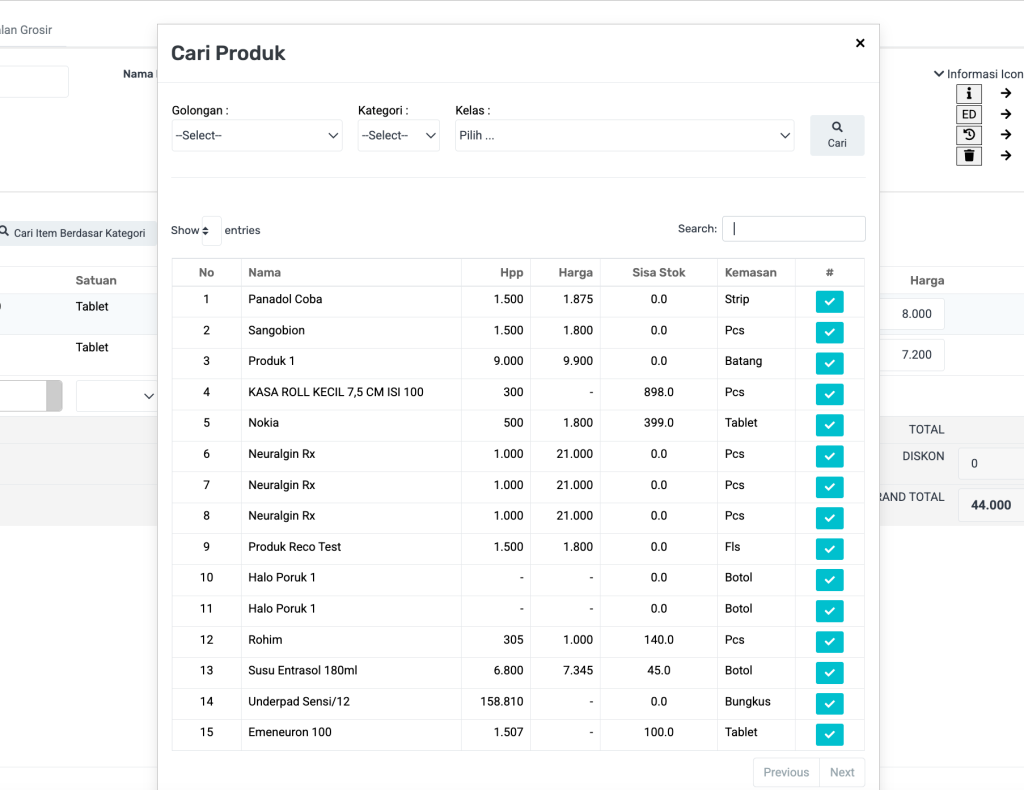Click the info icon in Informasi Icon
The height and width of the screenshot is (790, 1024).
point(968,93)
